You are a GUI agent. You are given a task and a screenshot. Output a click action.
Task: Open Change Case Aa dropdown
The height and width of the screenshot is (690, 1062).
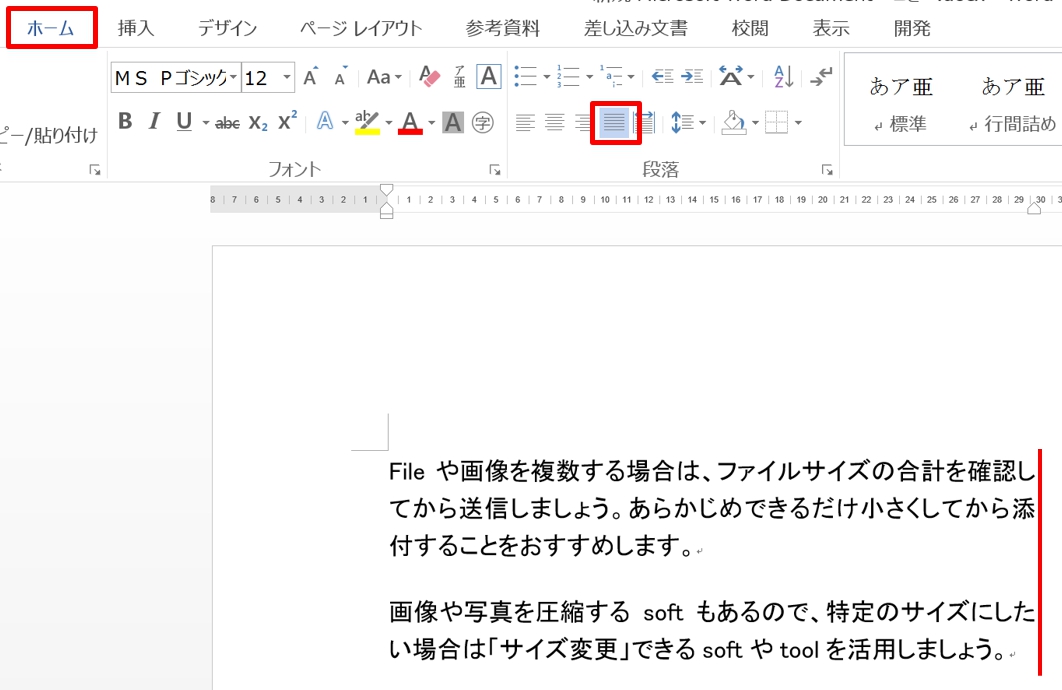[384, 77]
